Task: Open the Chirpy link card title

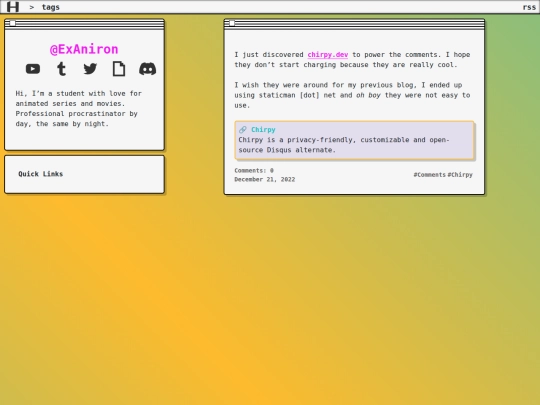Action: [263, 129]
